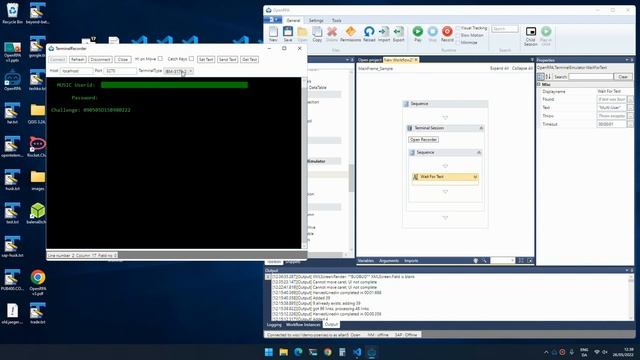This screenshot has width=640, height=360.
Task: Collapse the Terminal Session activity
Action: [x=481, y=128]
